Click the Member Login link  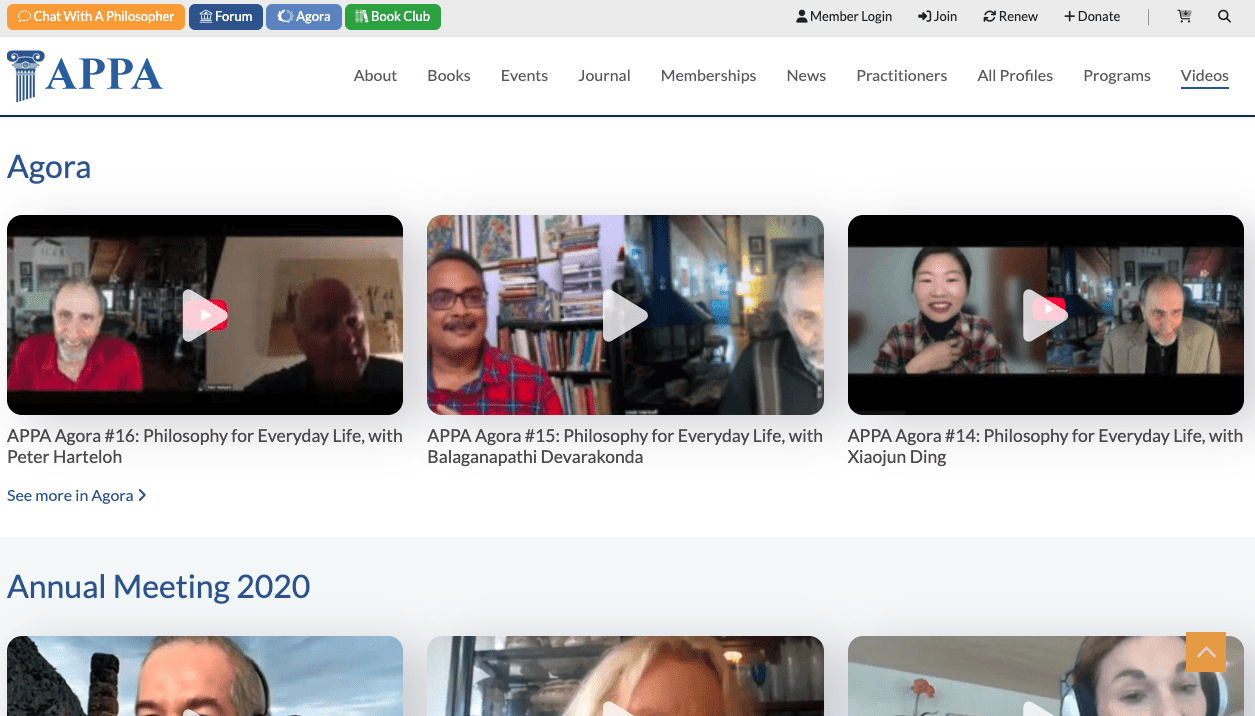click(844, 16)
